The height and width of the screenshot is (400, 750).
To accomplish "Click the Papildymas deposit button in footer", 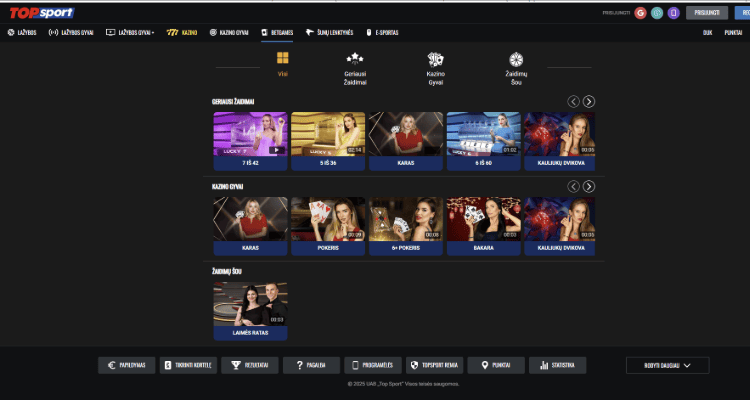I will (126, 366).
